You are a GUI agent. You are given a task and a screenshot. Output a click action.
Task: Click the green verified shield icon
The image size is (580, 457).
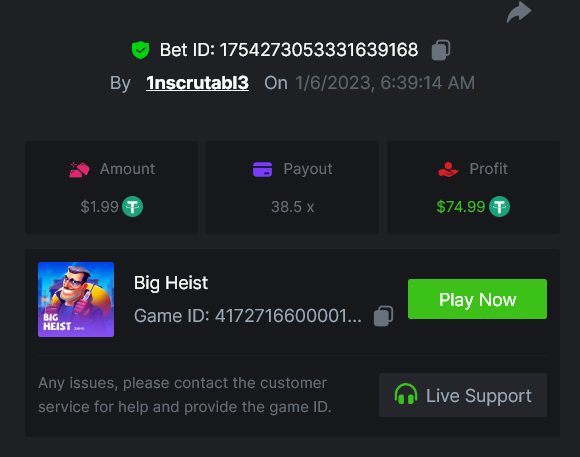141,50
